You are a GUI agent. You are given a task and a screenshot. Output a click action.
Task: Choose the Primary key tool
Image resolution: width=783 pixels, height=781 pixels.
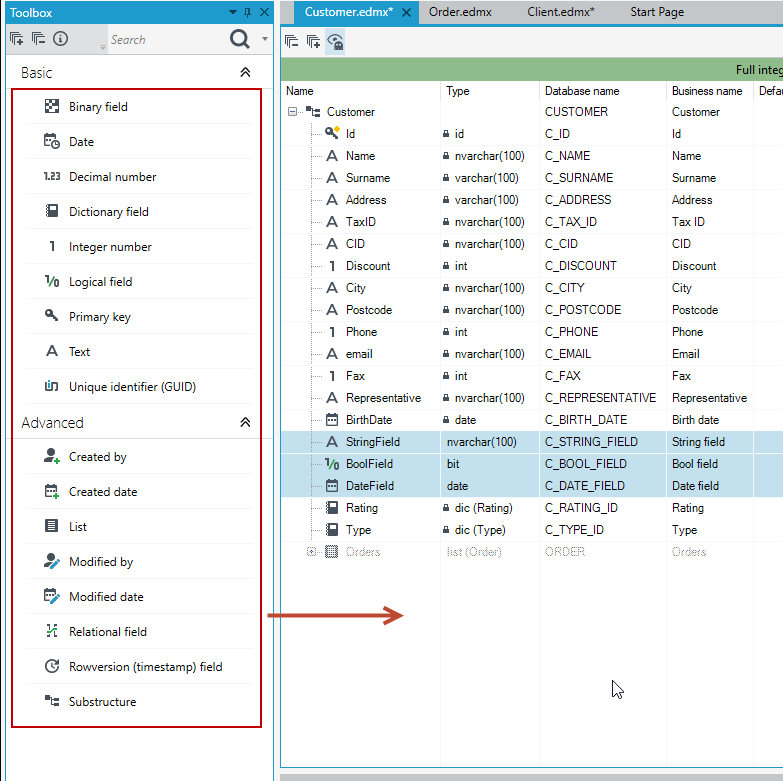(x=139, y=316)
